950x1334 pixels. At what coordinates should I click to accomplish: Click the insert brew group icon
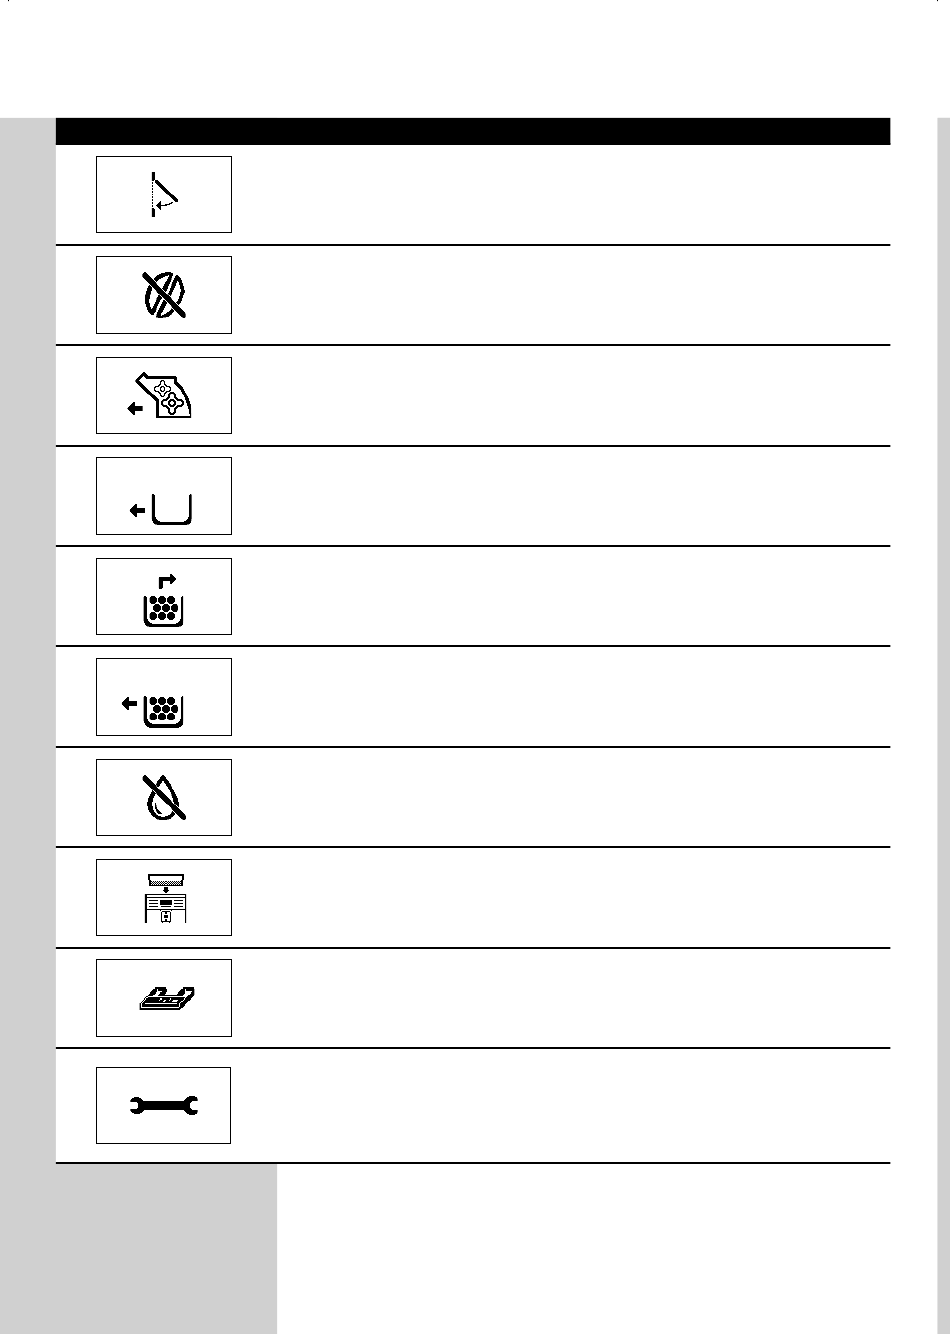163,395
